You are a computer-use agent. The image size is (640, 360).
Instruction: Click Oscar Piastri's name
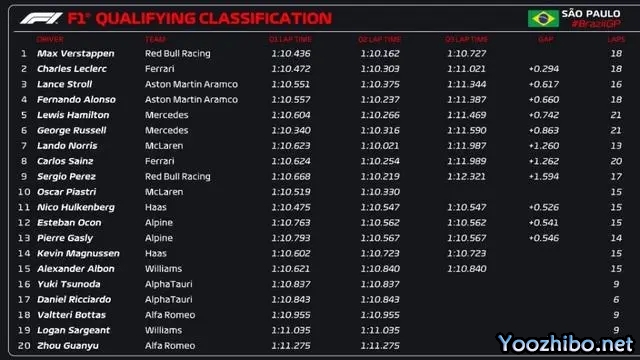click(67, 192)
